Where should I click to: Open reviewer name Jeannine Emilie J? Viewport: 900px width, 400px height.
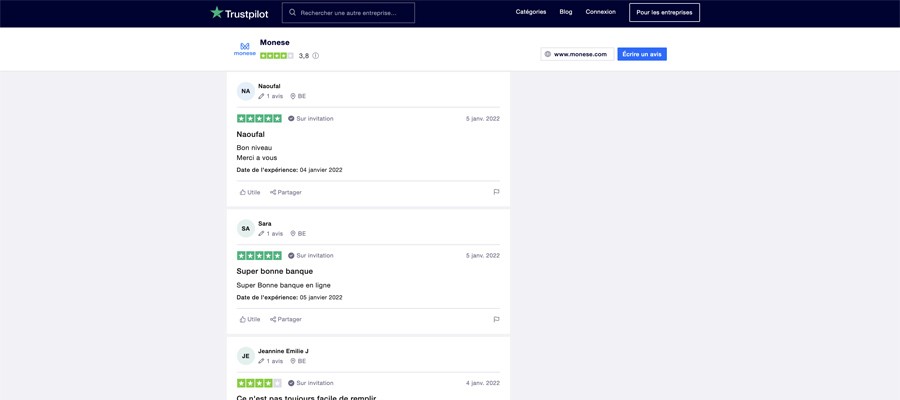point(284,351)
